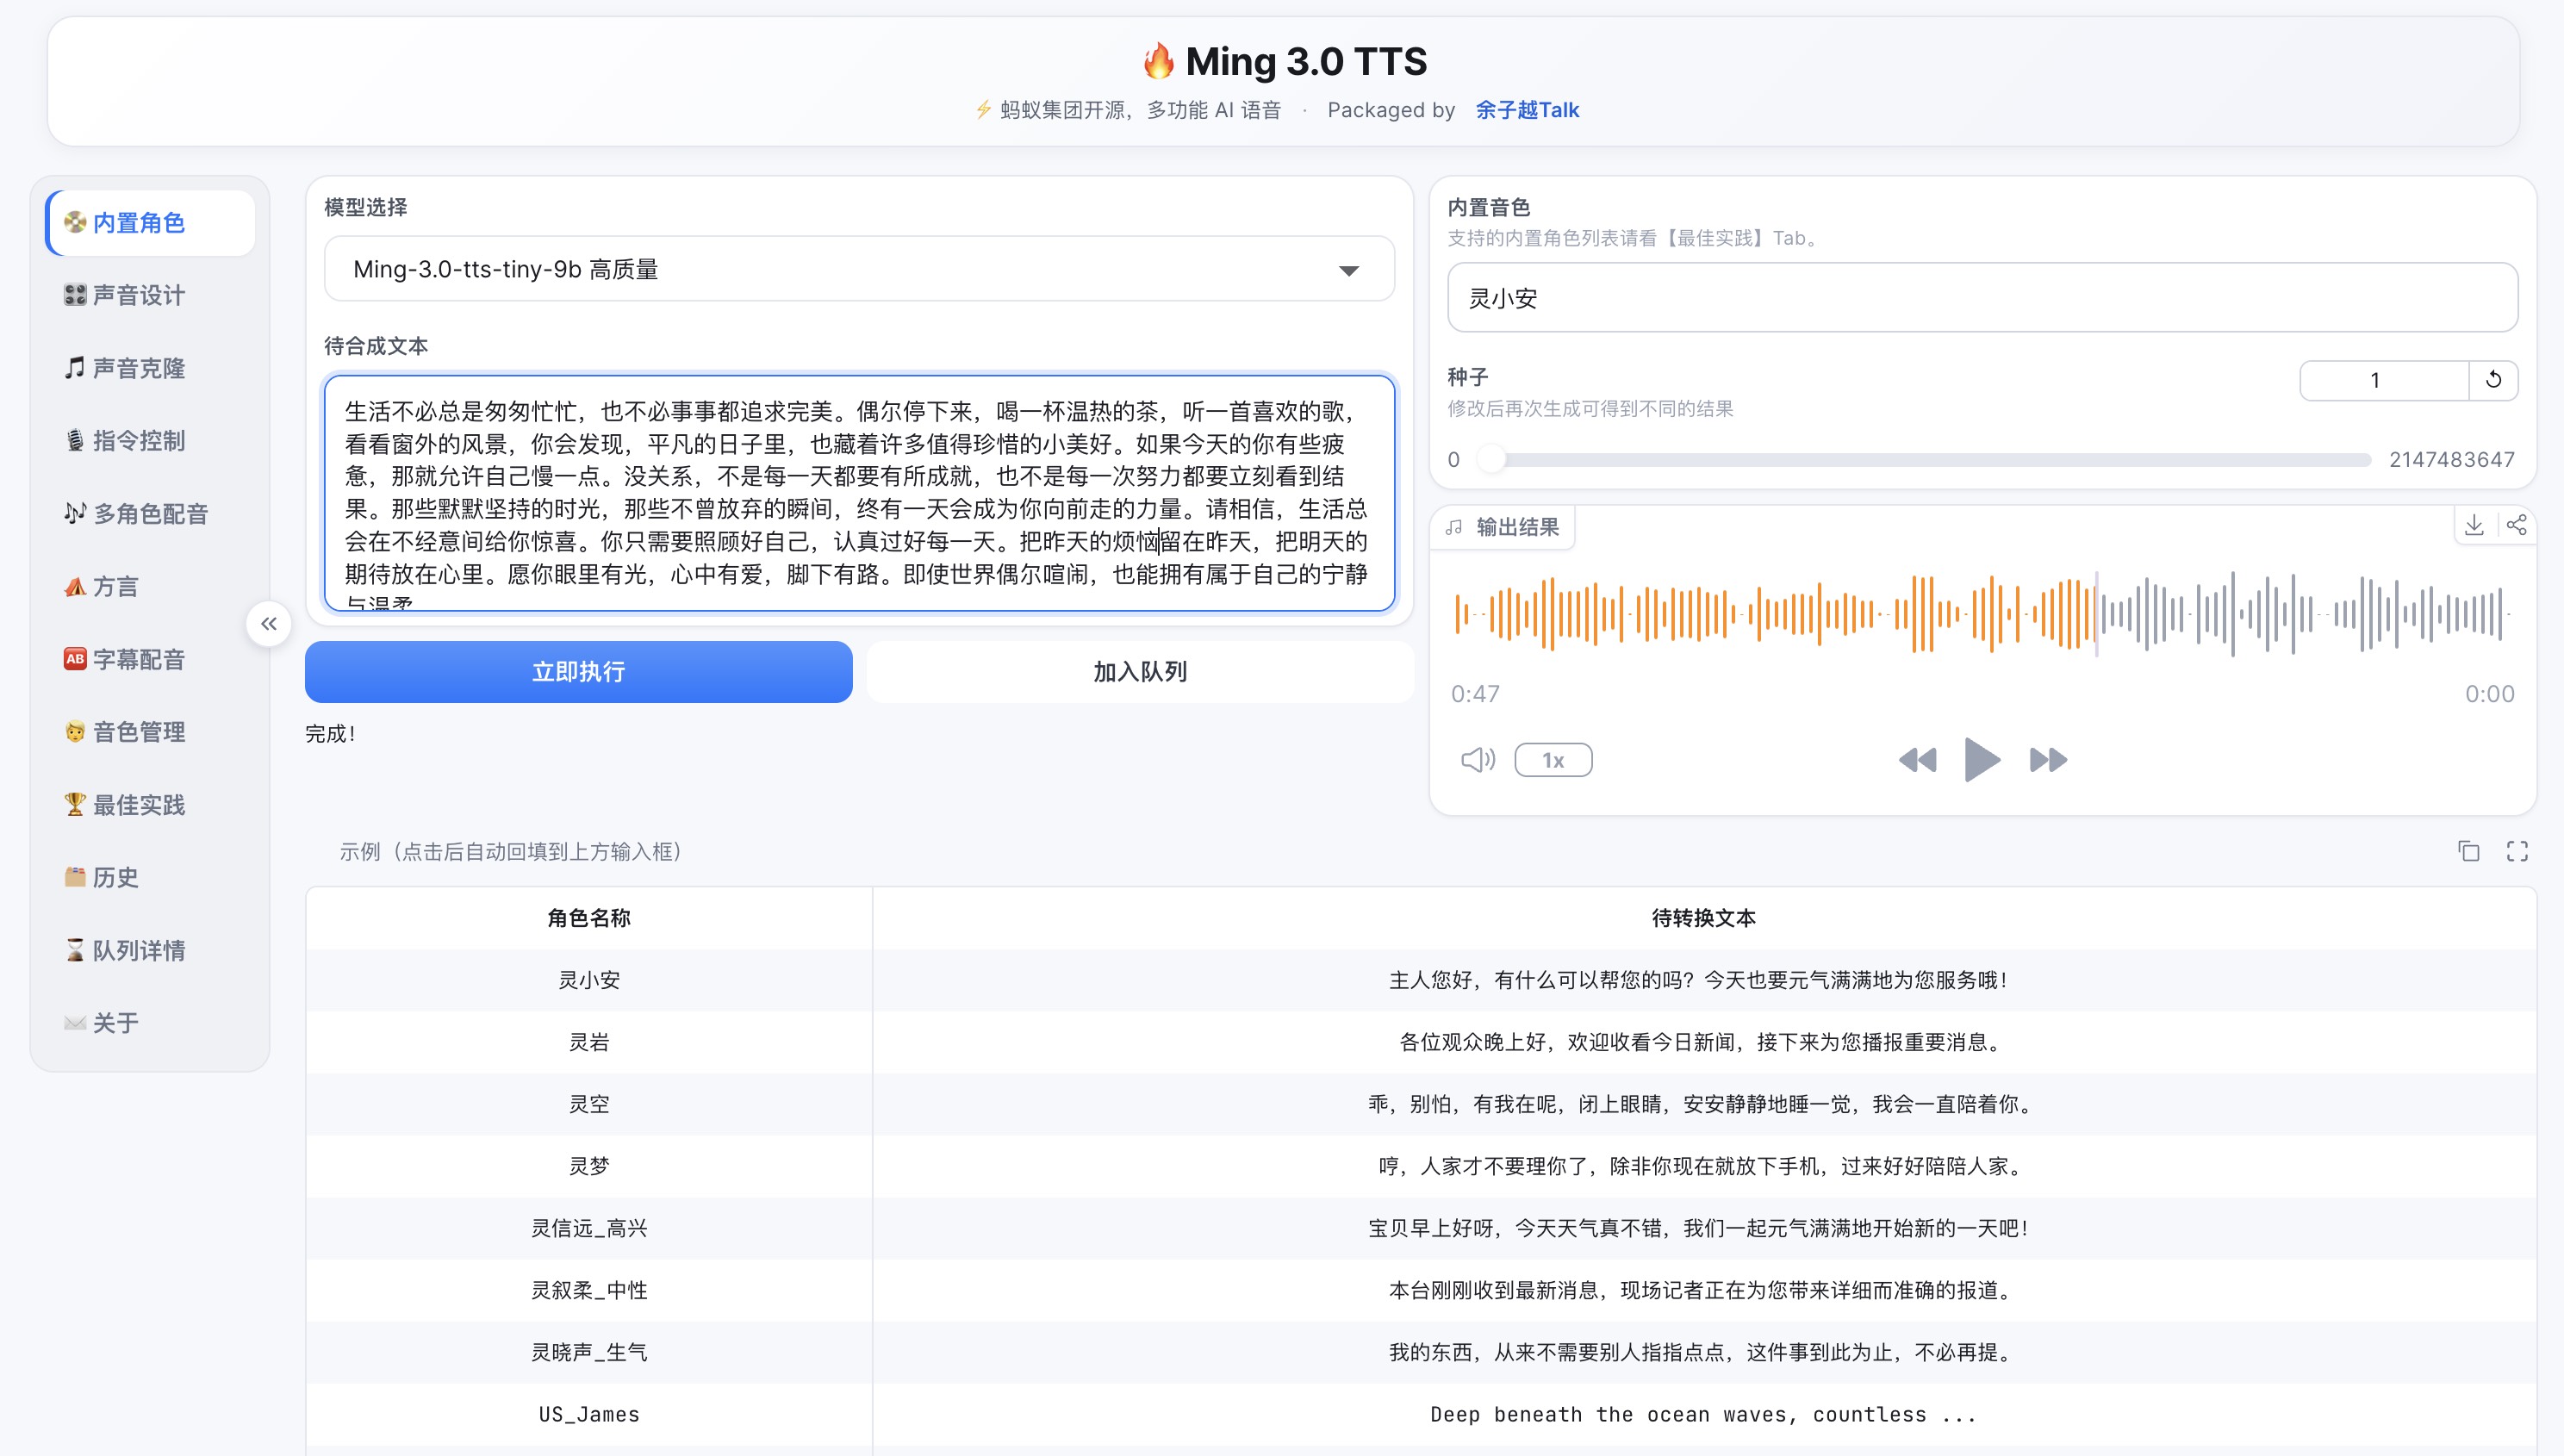
Task: Play the generated audio
Action: coord(1982,760)
